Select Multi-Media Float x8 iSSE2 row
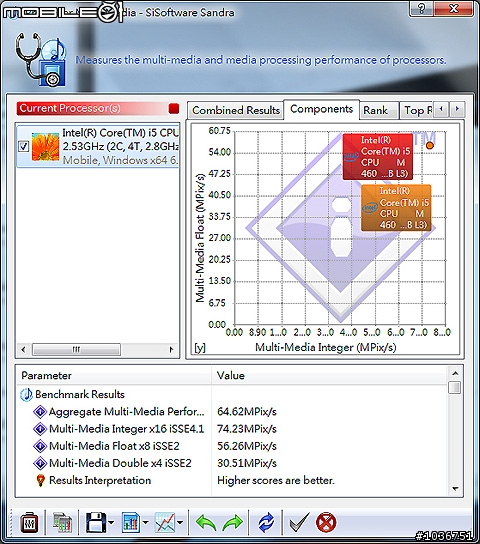480x544 pixels. pyautogui.click(x=232, y=446)
